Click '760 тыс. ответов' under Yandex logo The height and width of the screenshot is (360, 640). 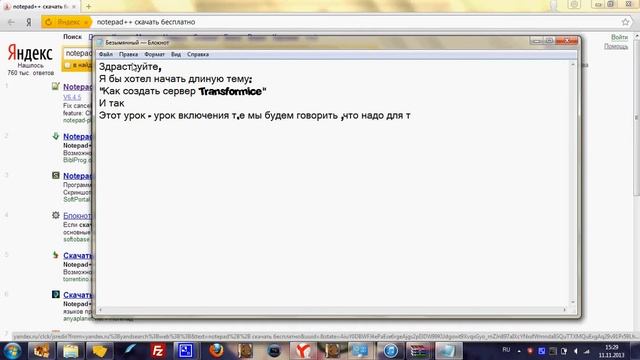(x=31, y=73)
